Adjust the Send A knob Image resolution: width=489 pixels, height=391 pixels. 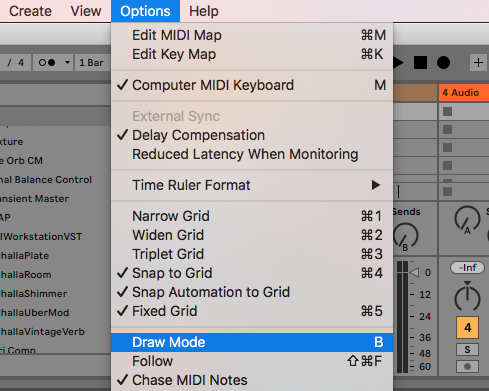coord(467,219)
